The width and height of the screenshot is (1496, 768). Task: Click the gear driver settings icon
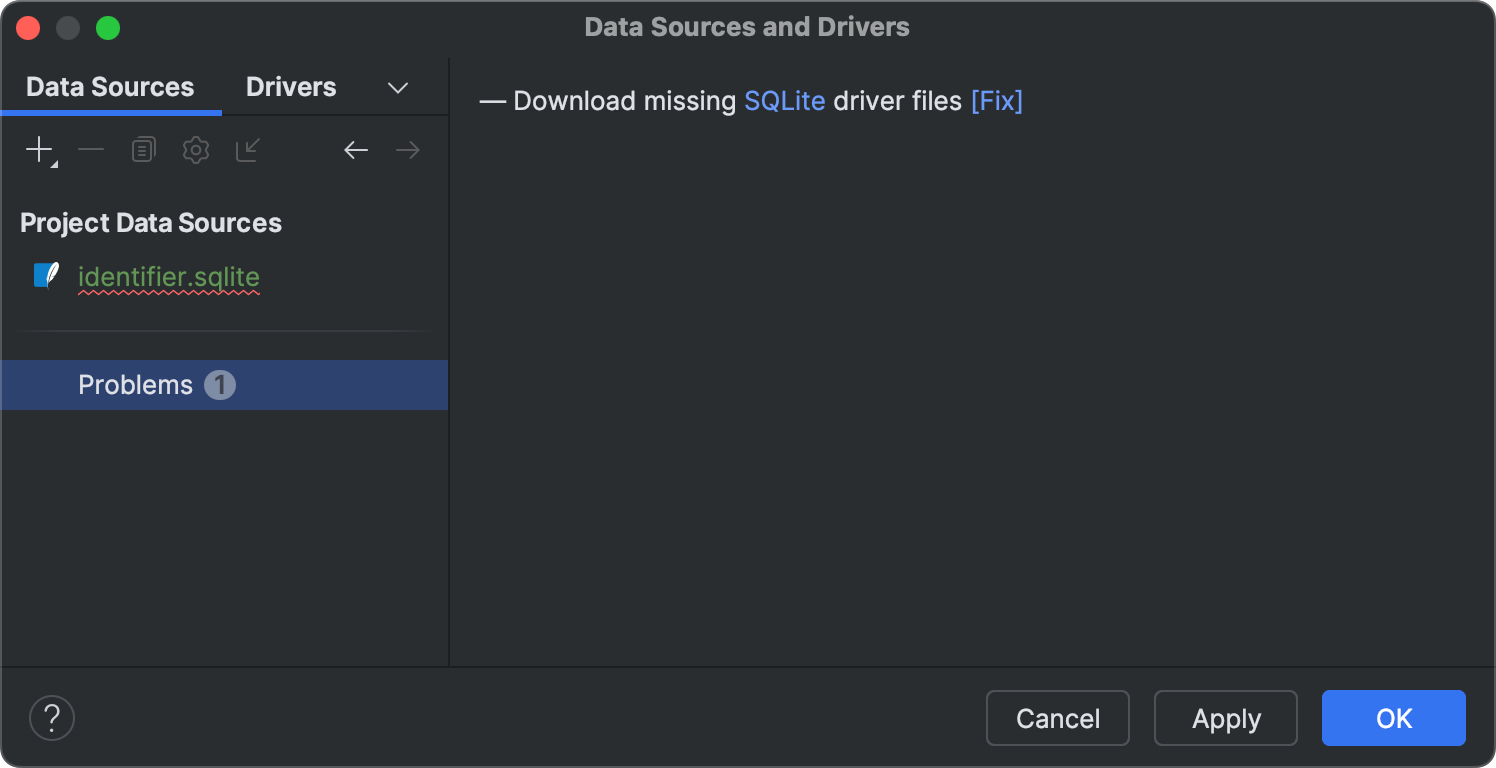(x=195, y=151)
